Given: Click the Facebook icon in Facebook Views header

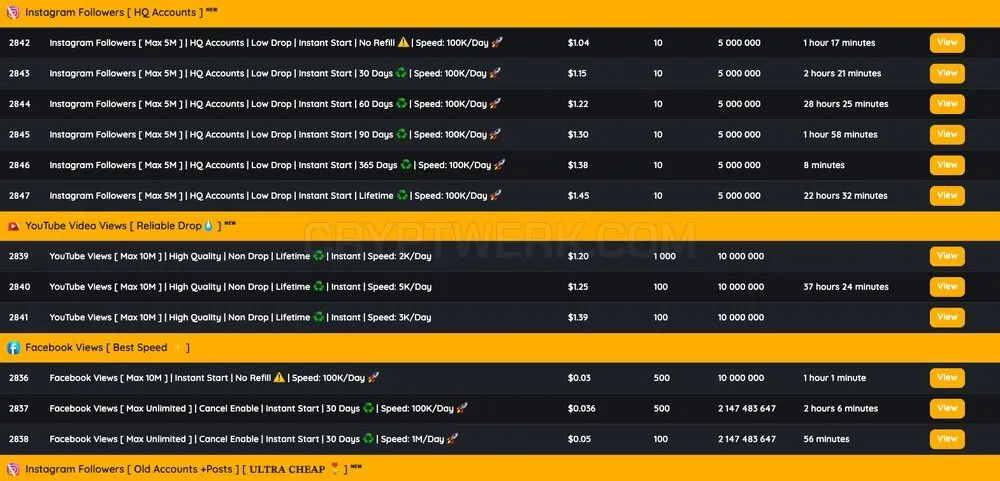Looking at the screenshot, I should click(13, 348).
